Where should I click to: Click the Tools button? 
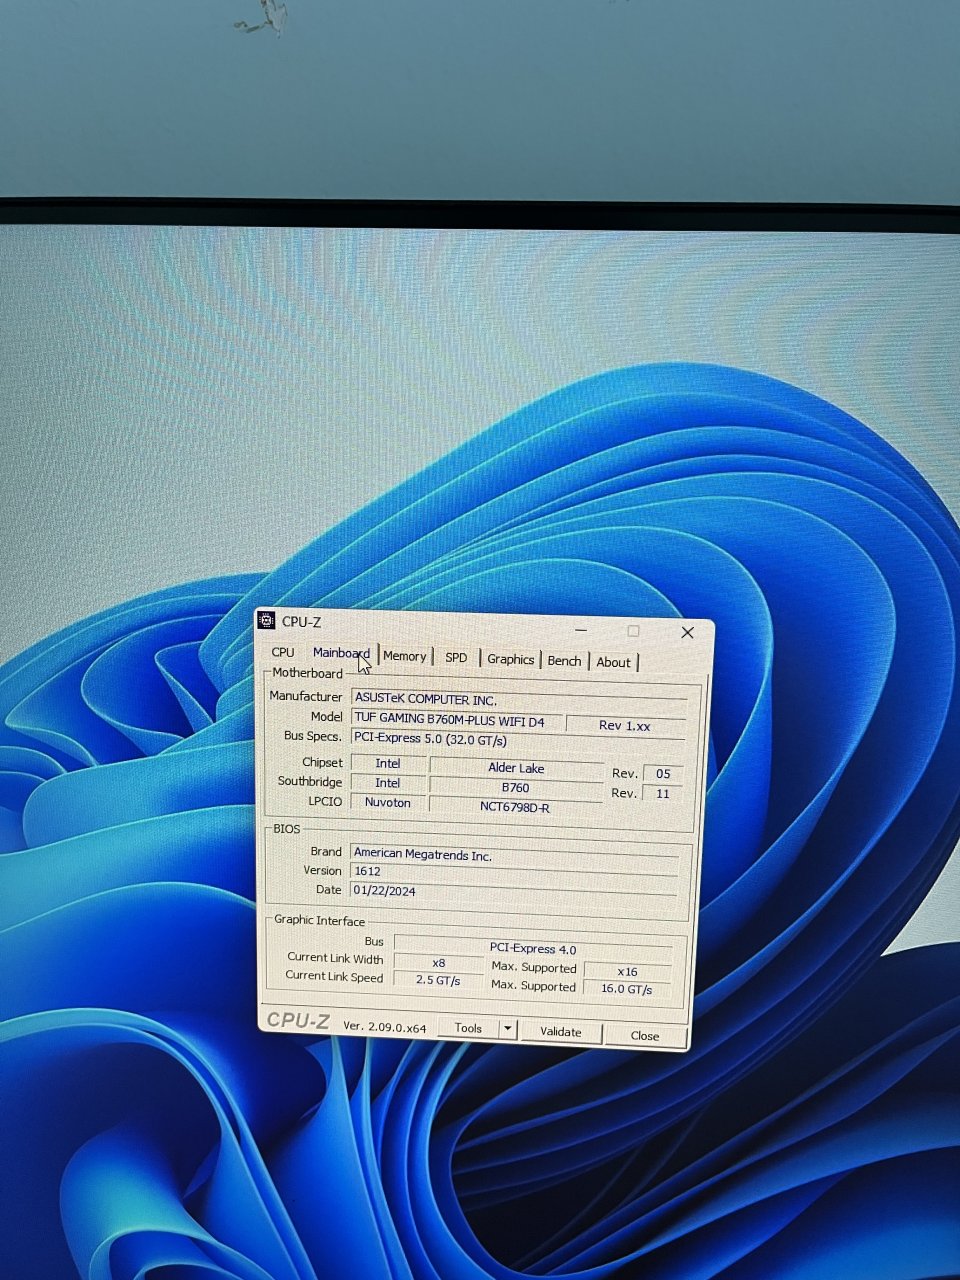tap(468, 1028)
